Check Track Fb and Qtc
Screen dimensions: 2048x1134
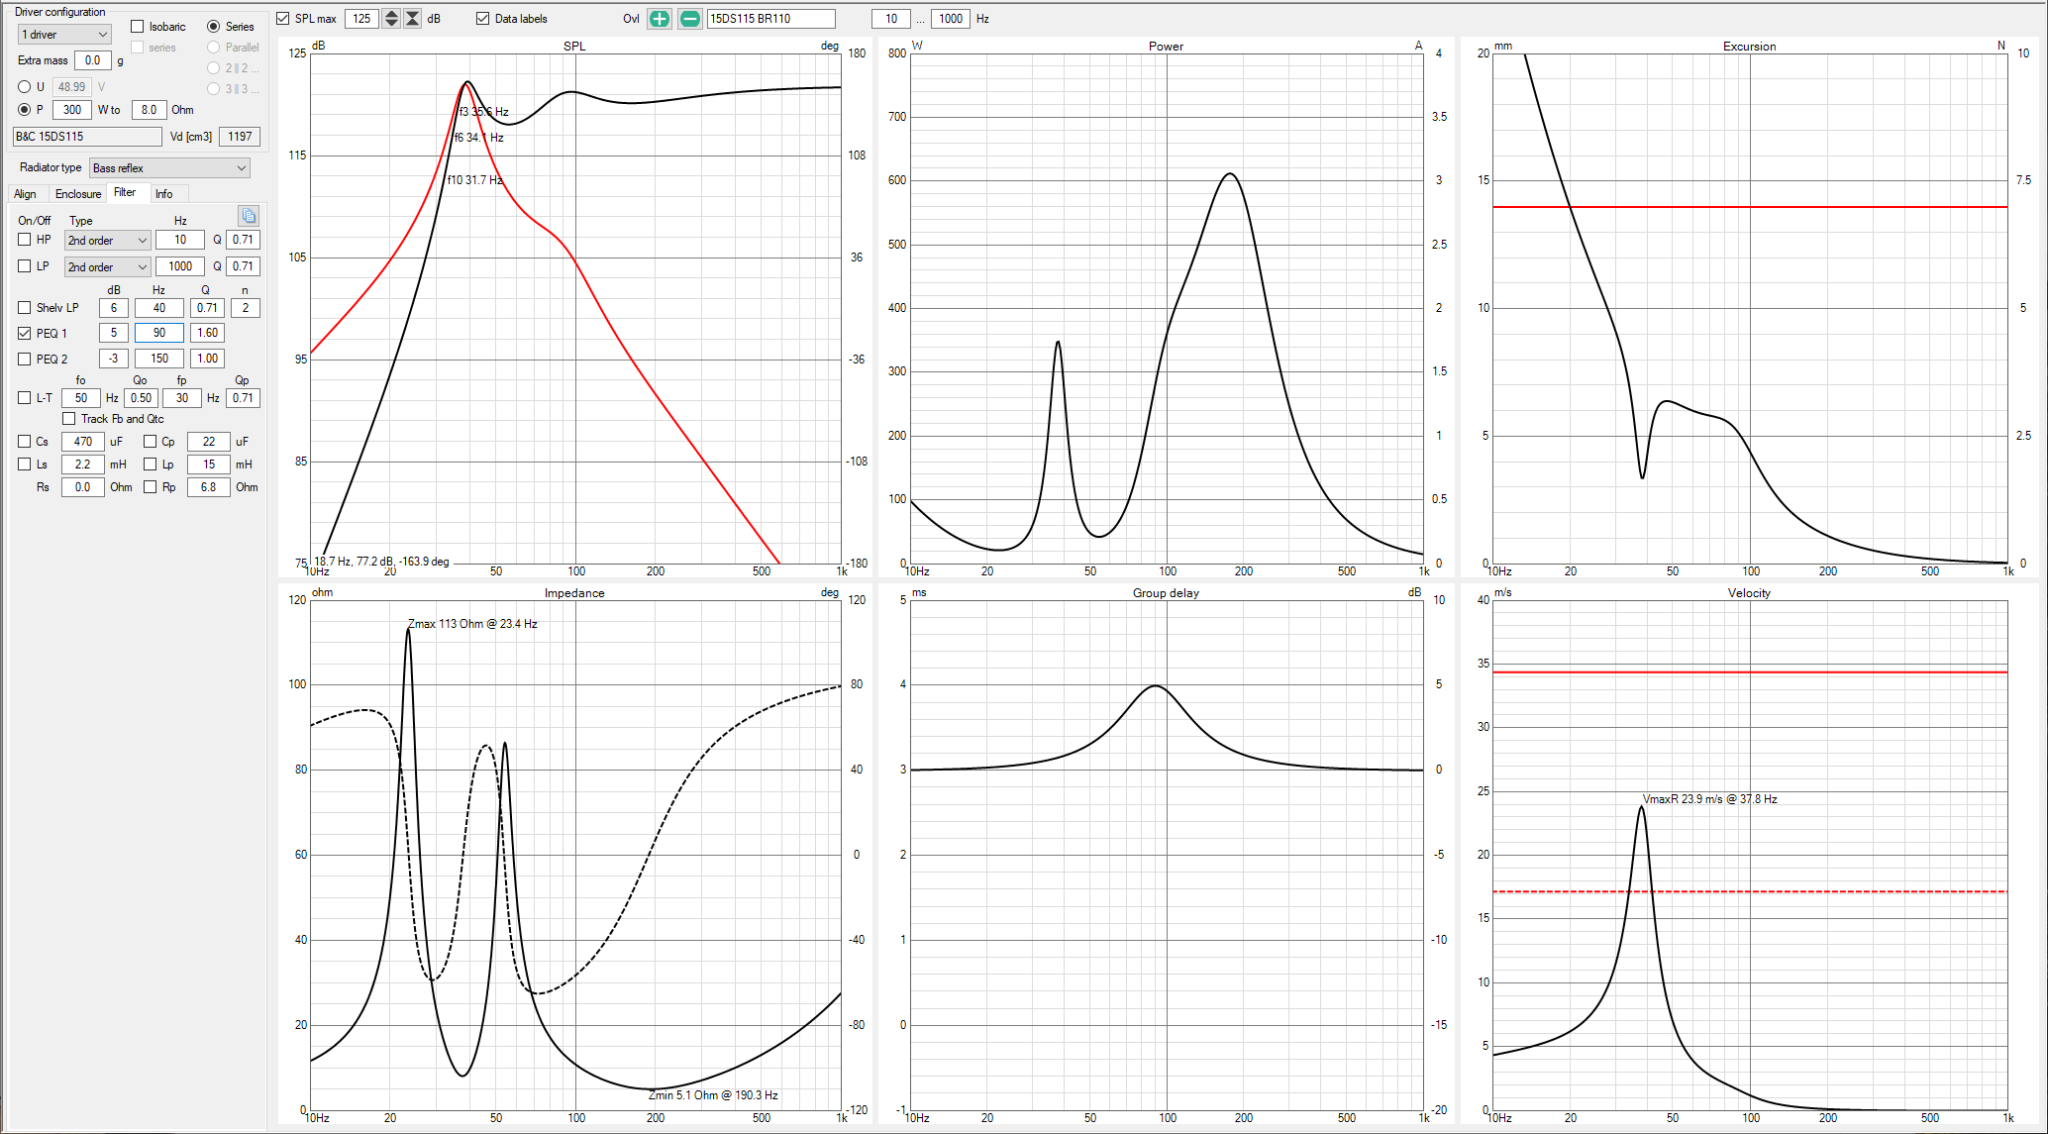69,418
